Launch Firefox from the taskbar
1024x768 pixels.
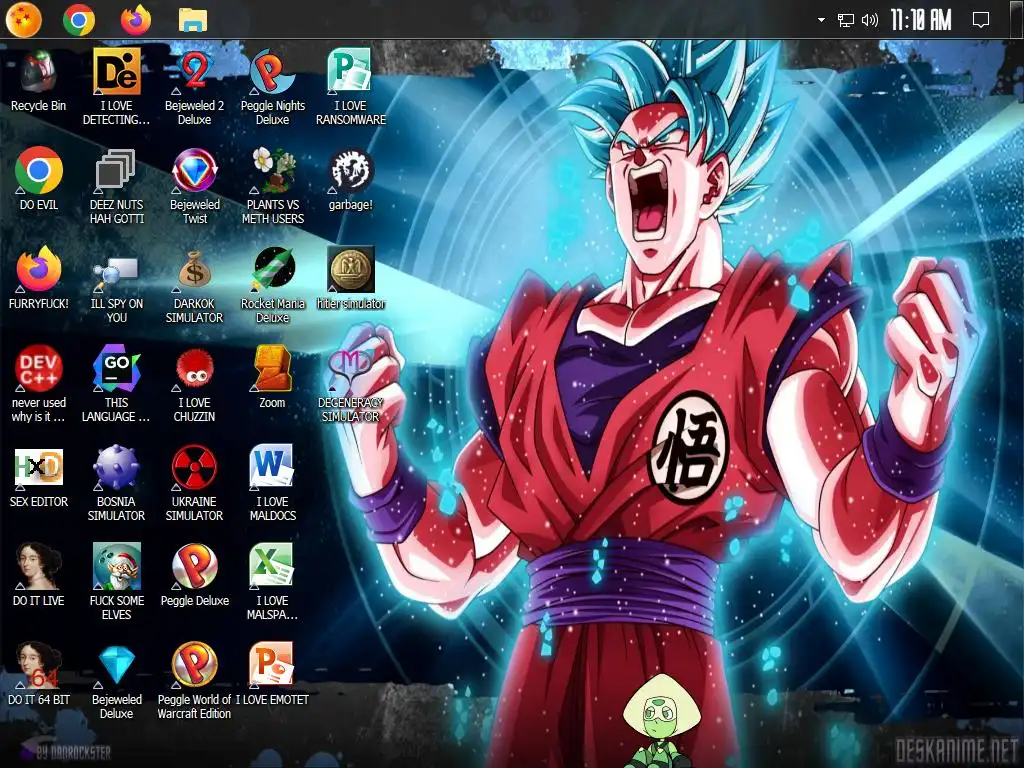[x=136, y=20]
